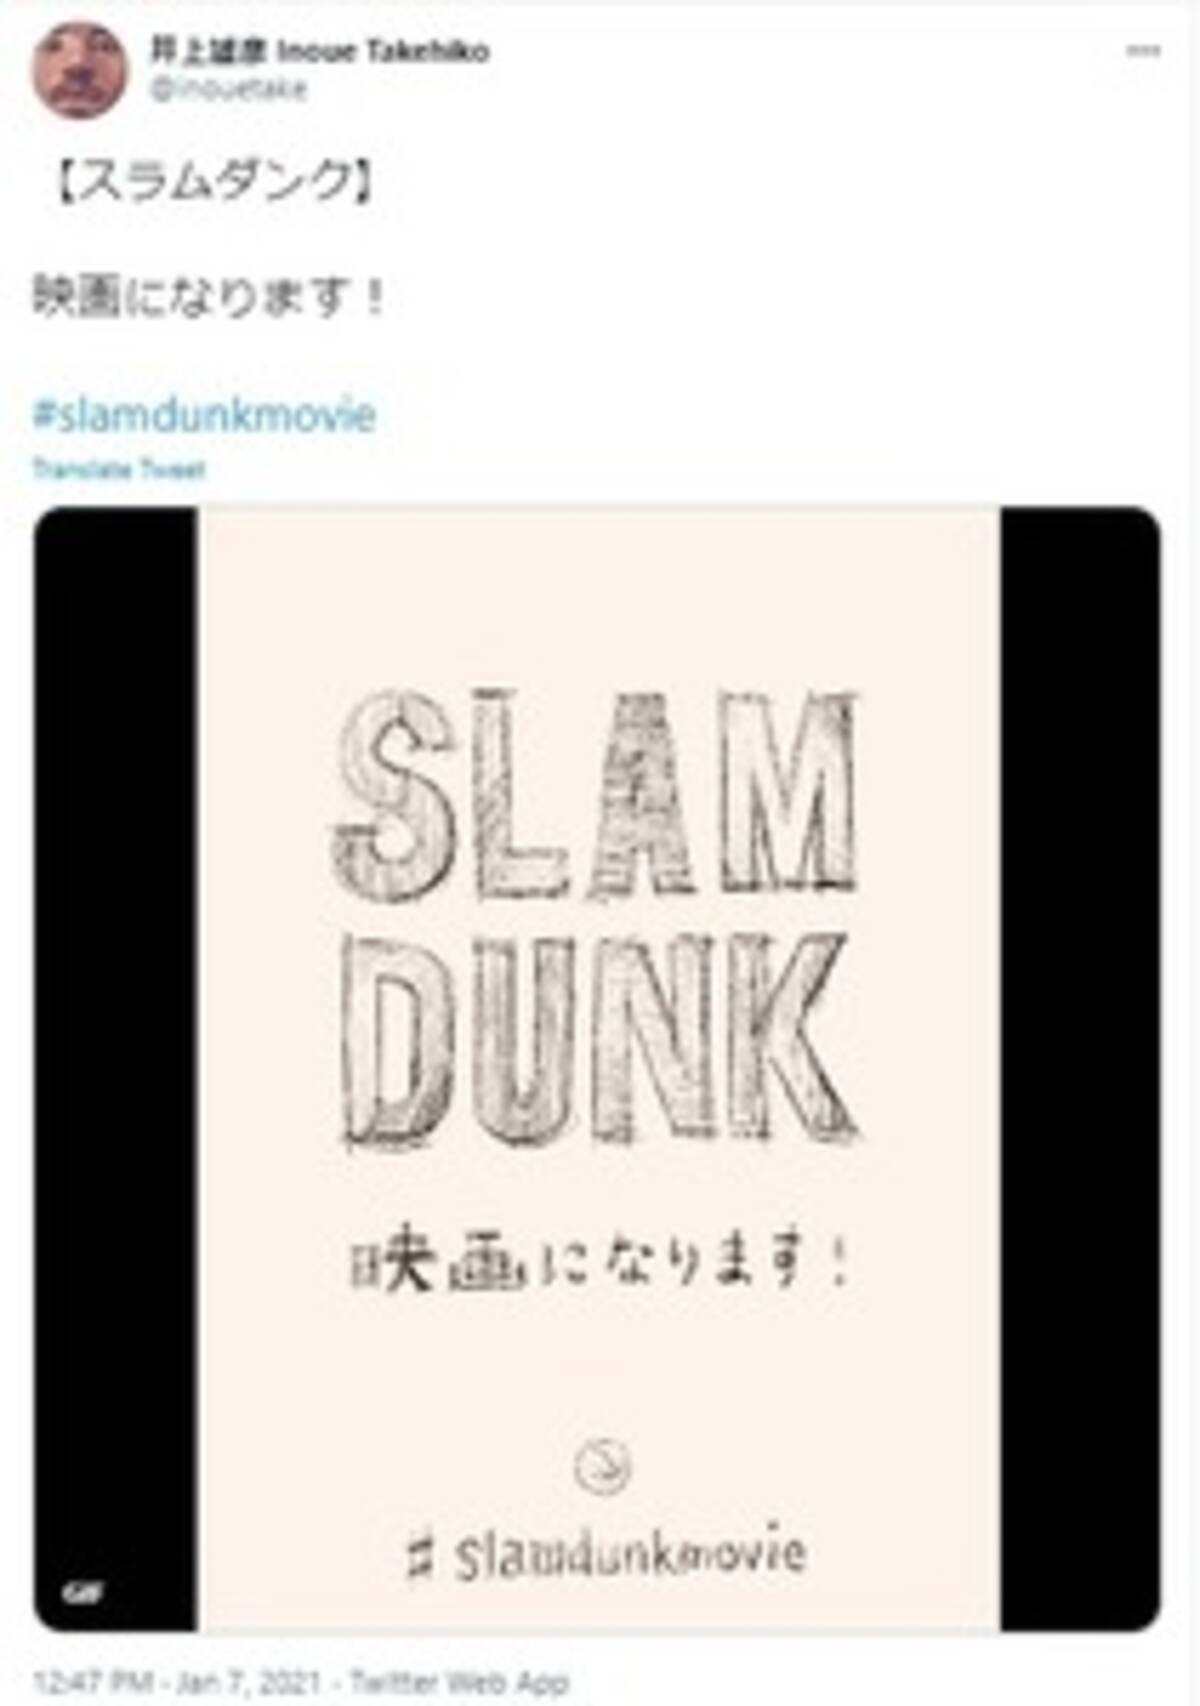Click the left black bar of the media
The width and height of the screenshot is (1200, 1706).
coord(115,1070)
